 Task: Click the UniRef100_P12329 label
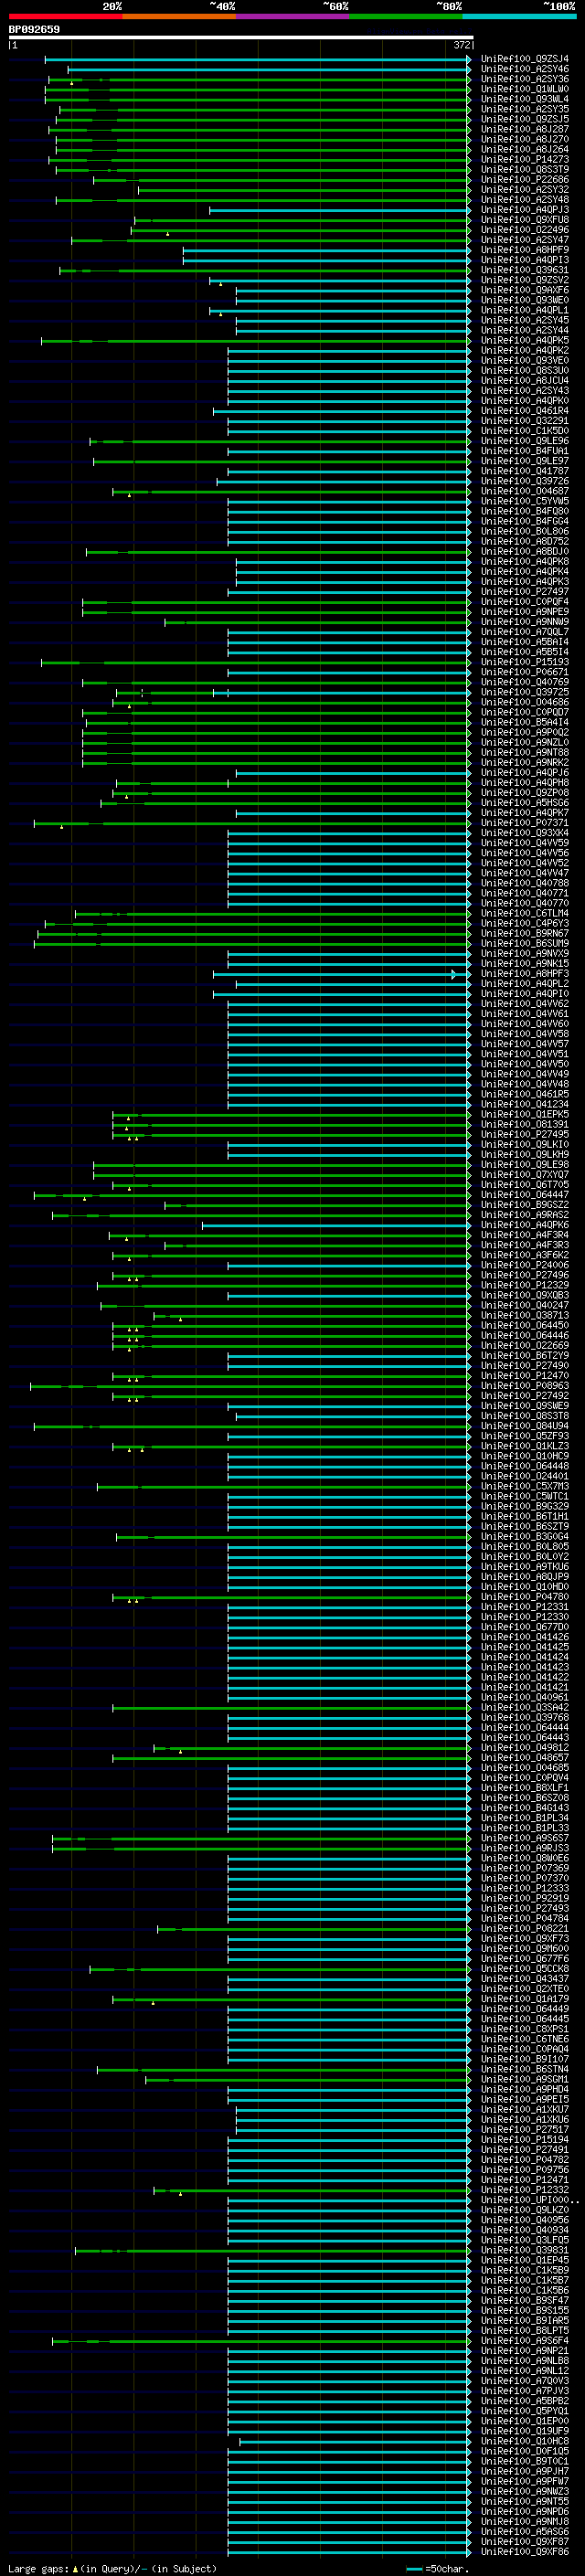(524, 1285)
